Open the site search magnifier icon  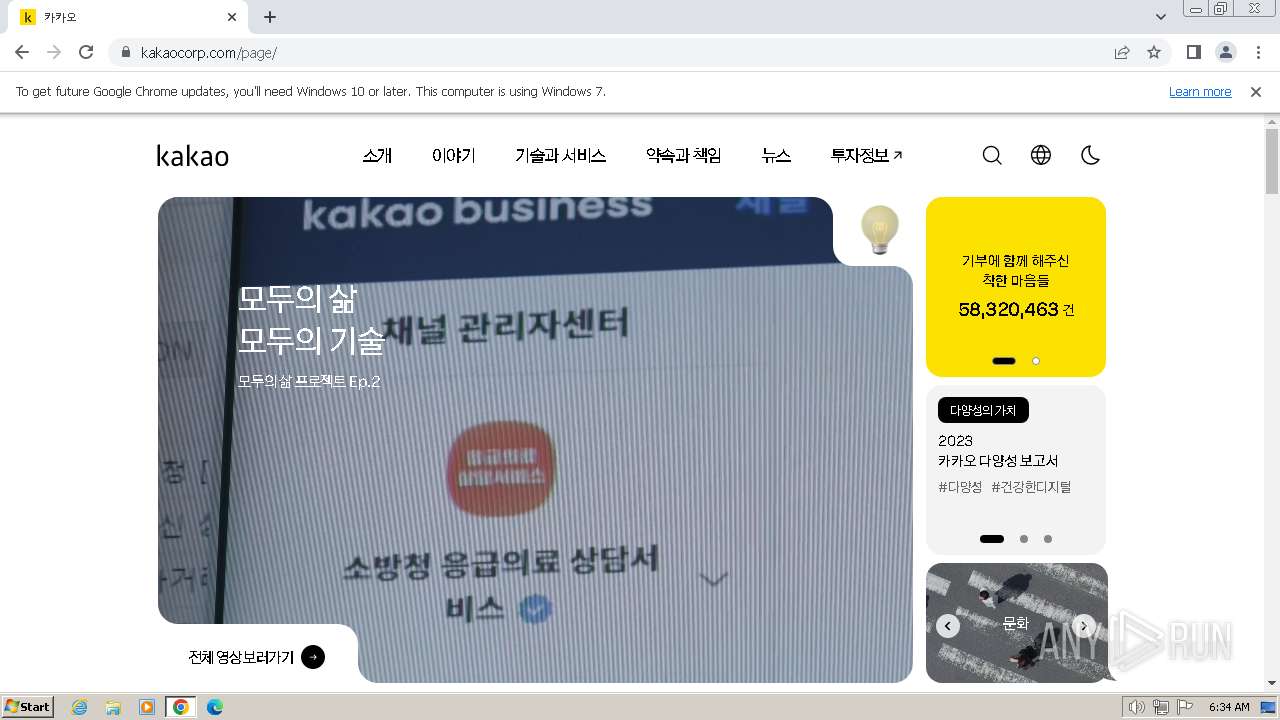pos(992,155)
